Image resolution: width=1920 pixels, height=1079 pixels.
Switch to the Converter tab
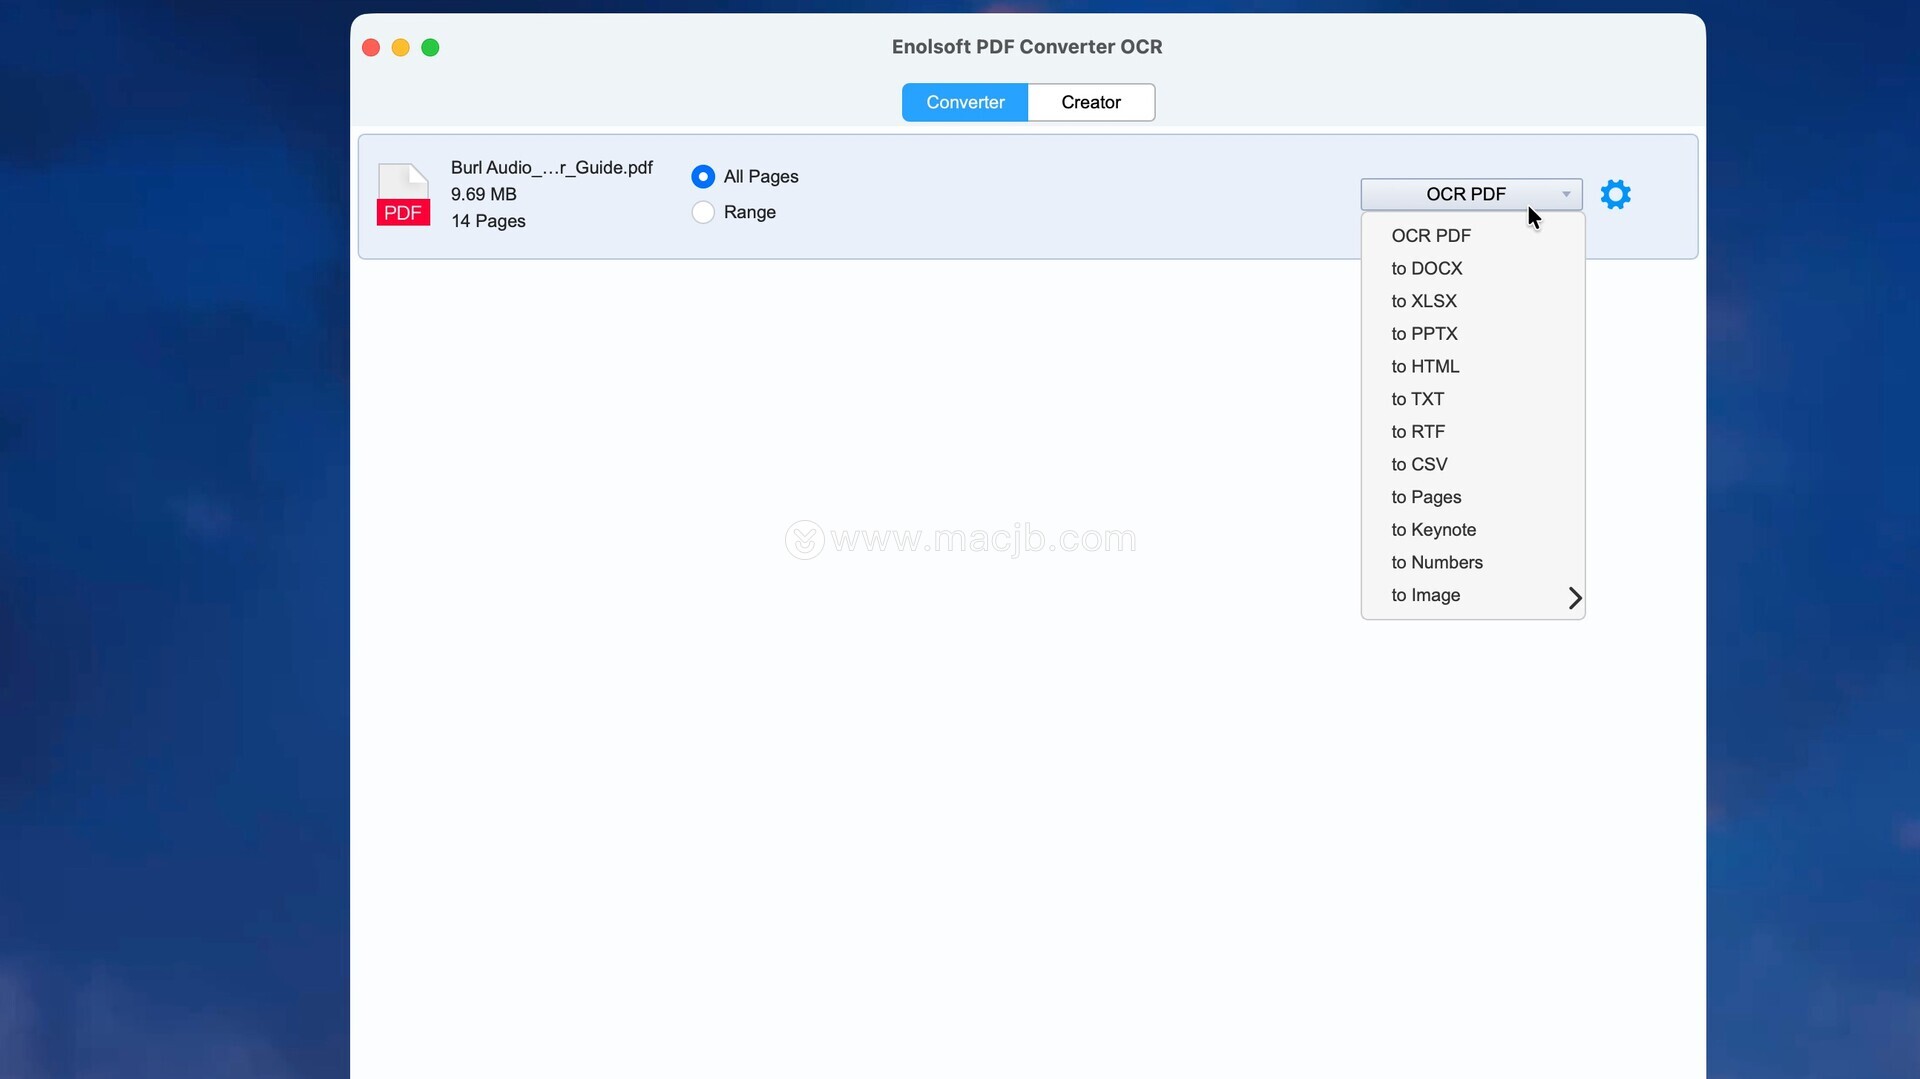[x=964, y=102]
